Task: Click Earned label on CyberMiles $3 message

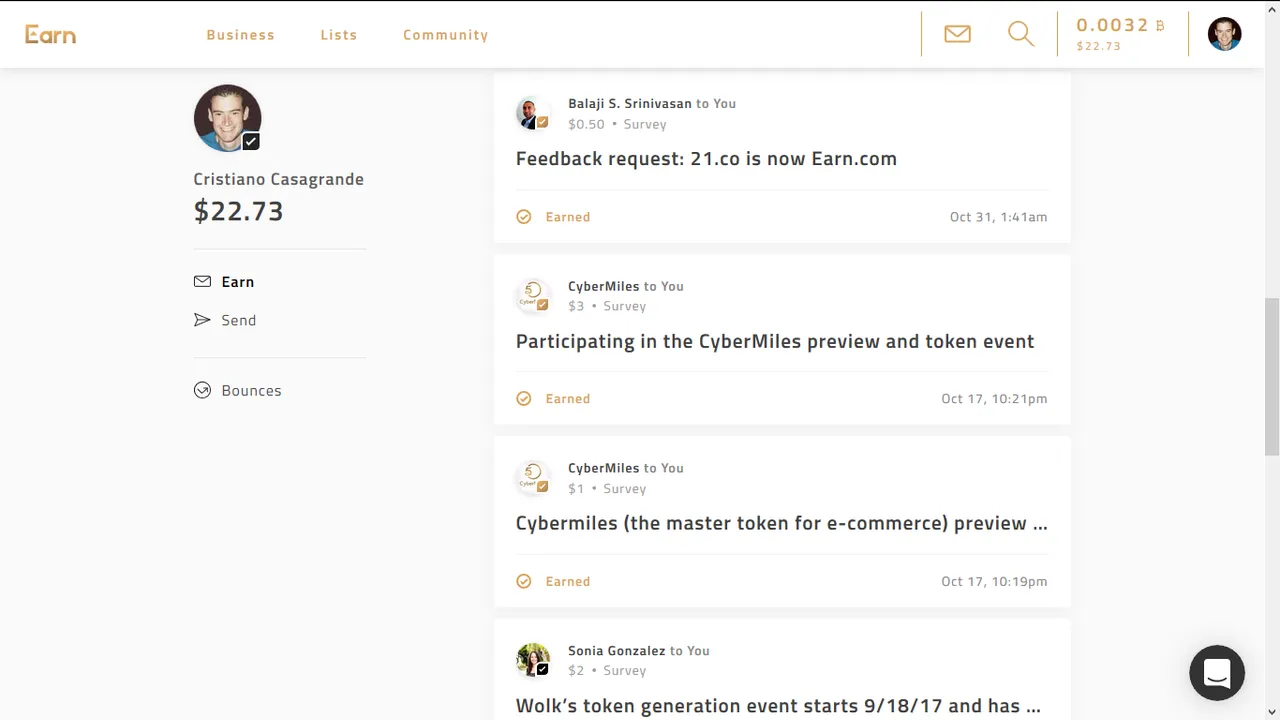Action: [568, 399]
